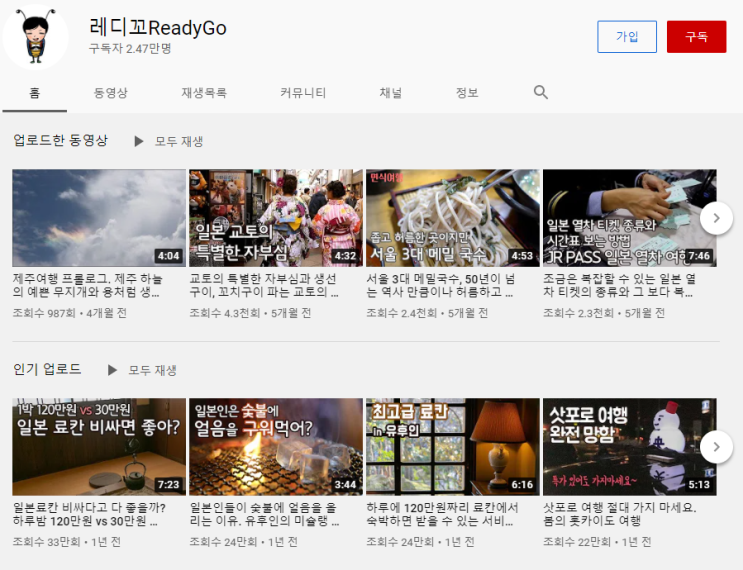Click the play icon beside 인기 업로드
The width and height of the screenshot is (743, 570).
[112, 370]
